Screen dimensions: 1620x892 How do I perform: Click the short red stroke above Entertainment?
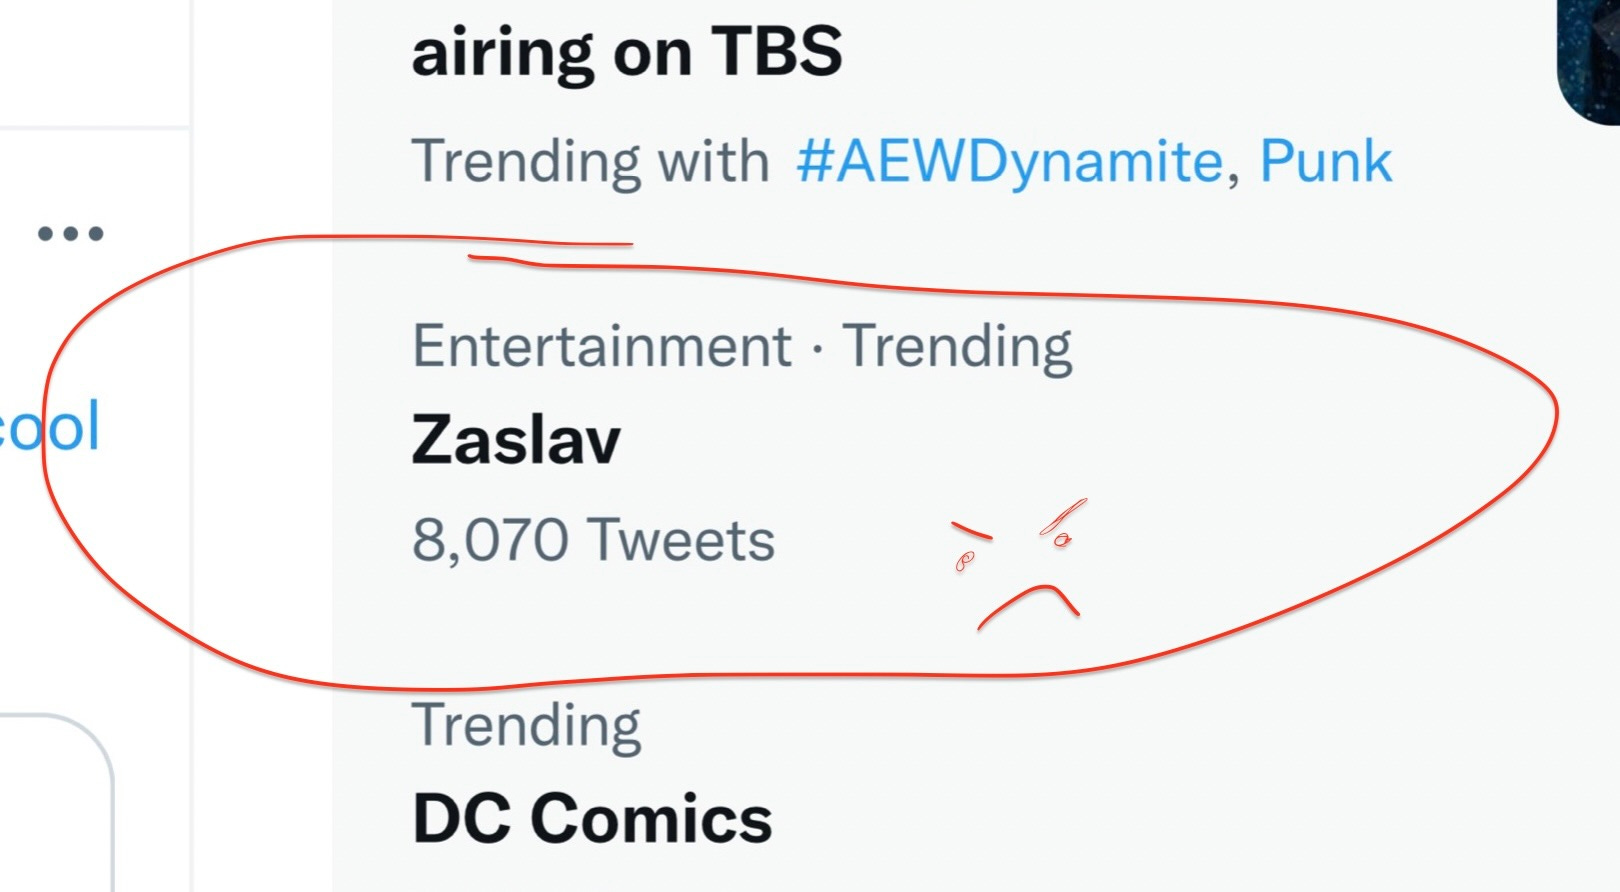pyautogui.click(x=550, y=244)
